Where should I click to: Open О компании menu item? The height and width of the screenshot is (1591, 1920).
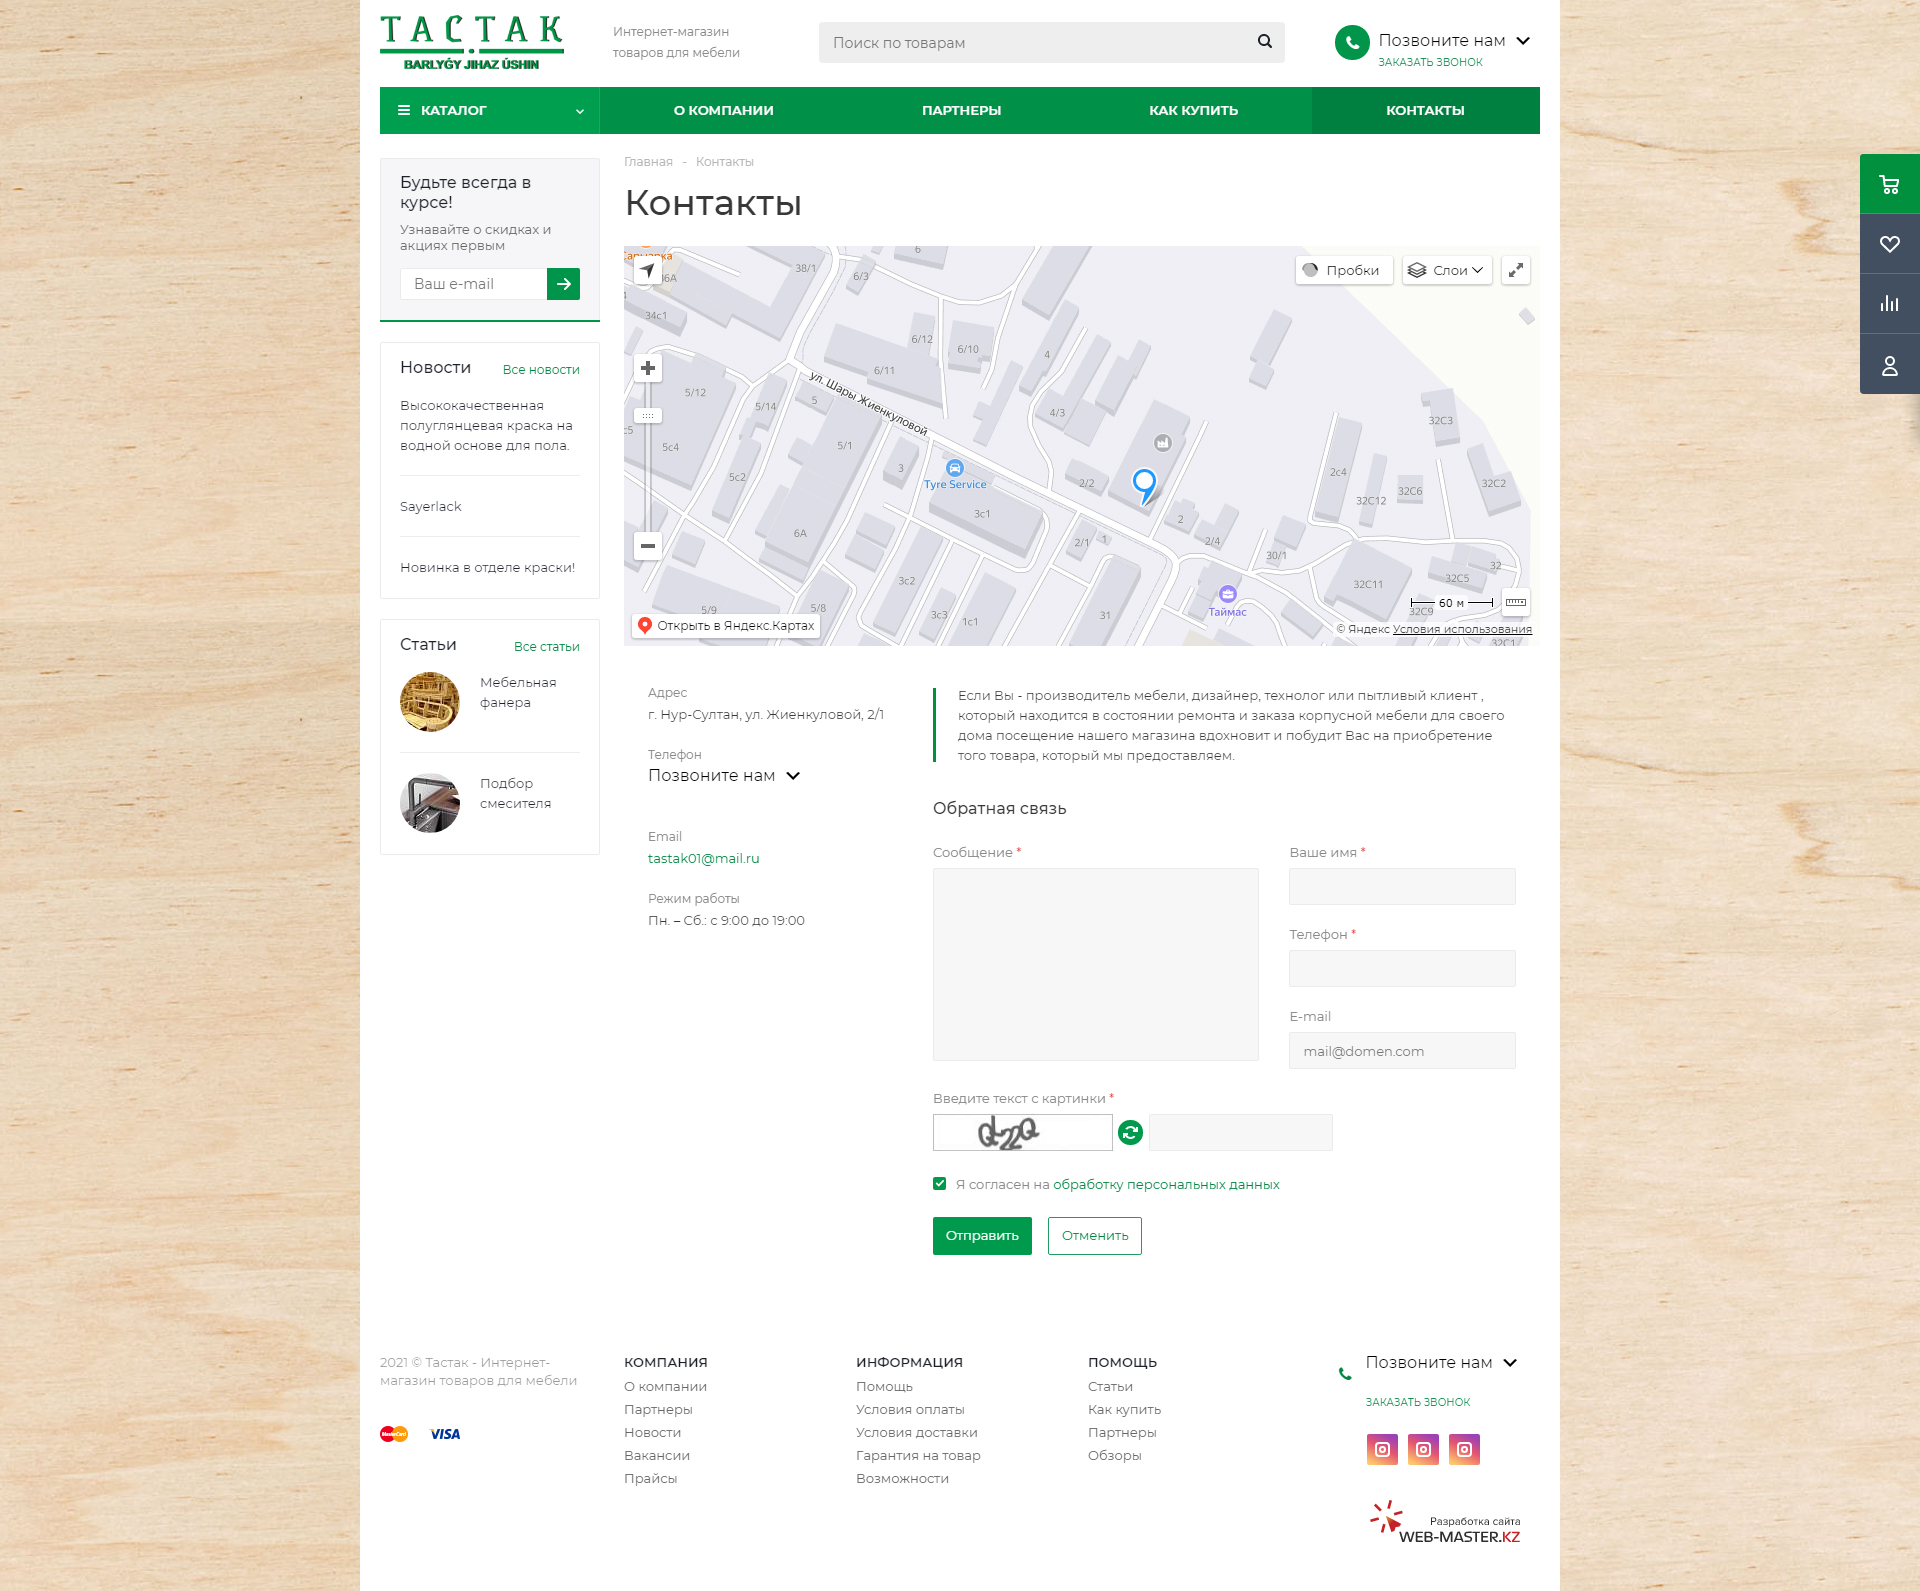(723, 110)
